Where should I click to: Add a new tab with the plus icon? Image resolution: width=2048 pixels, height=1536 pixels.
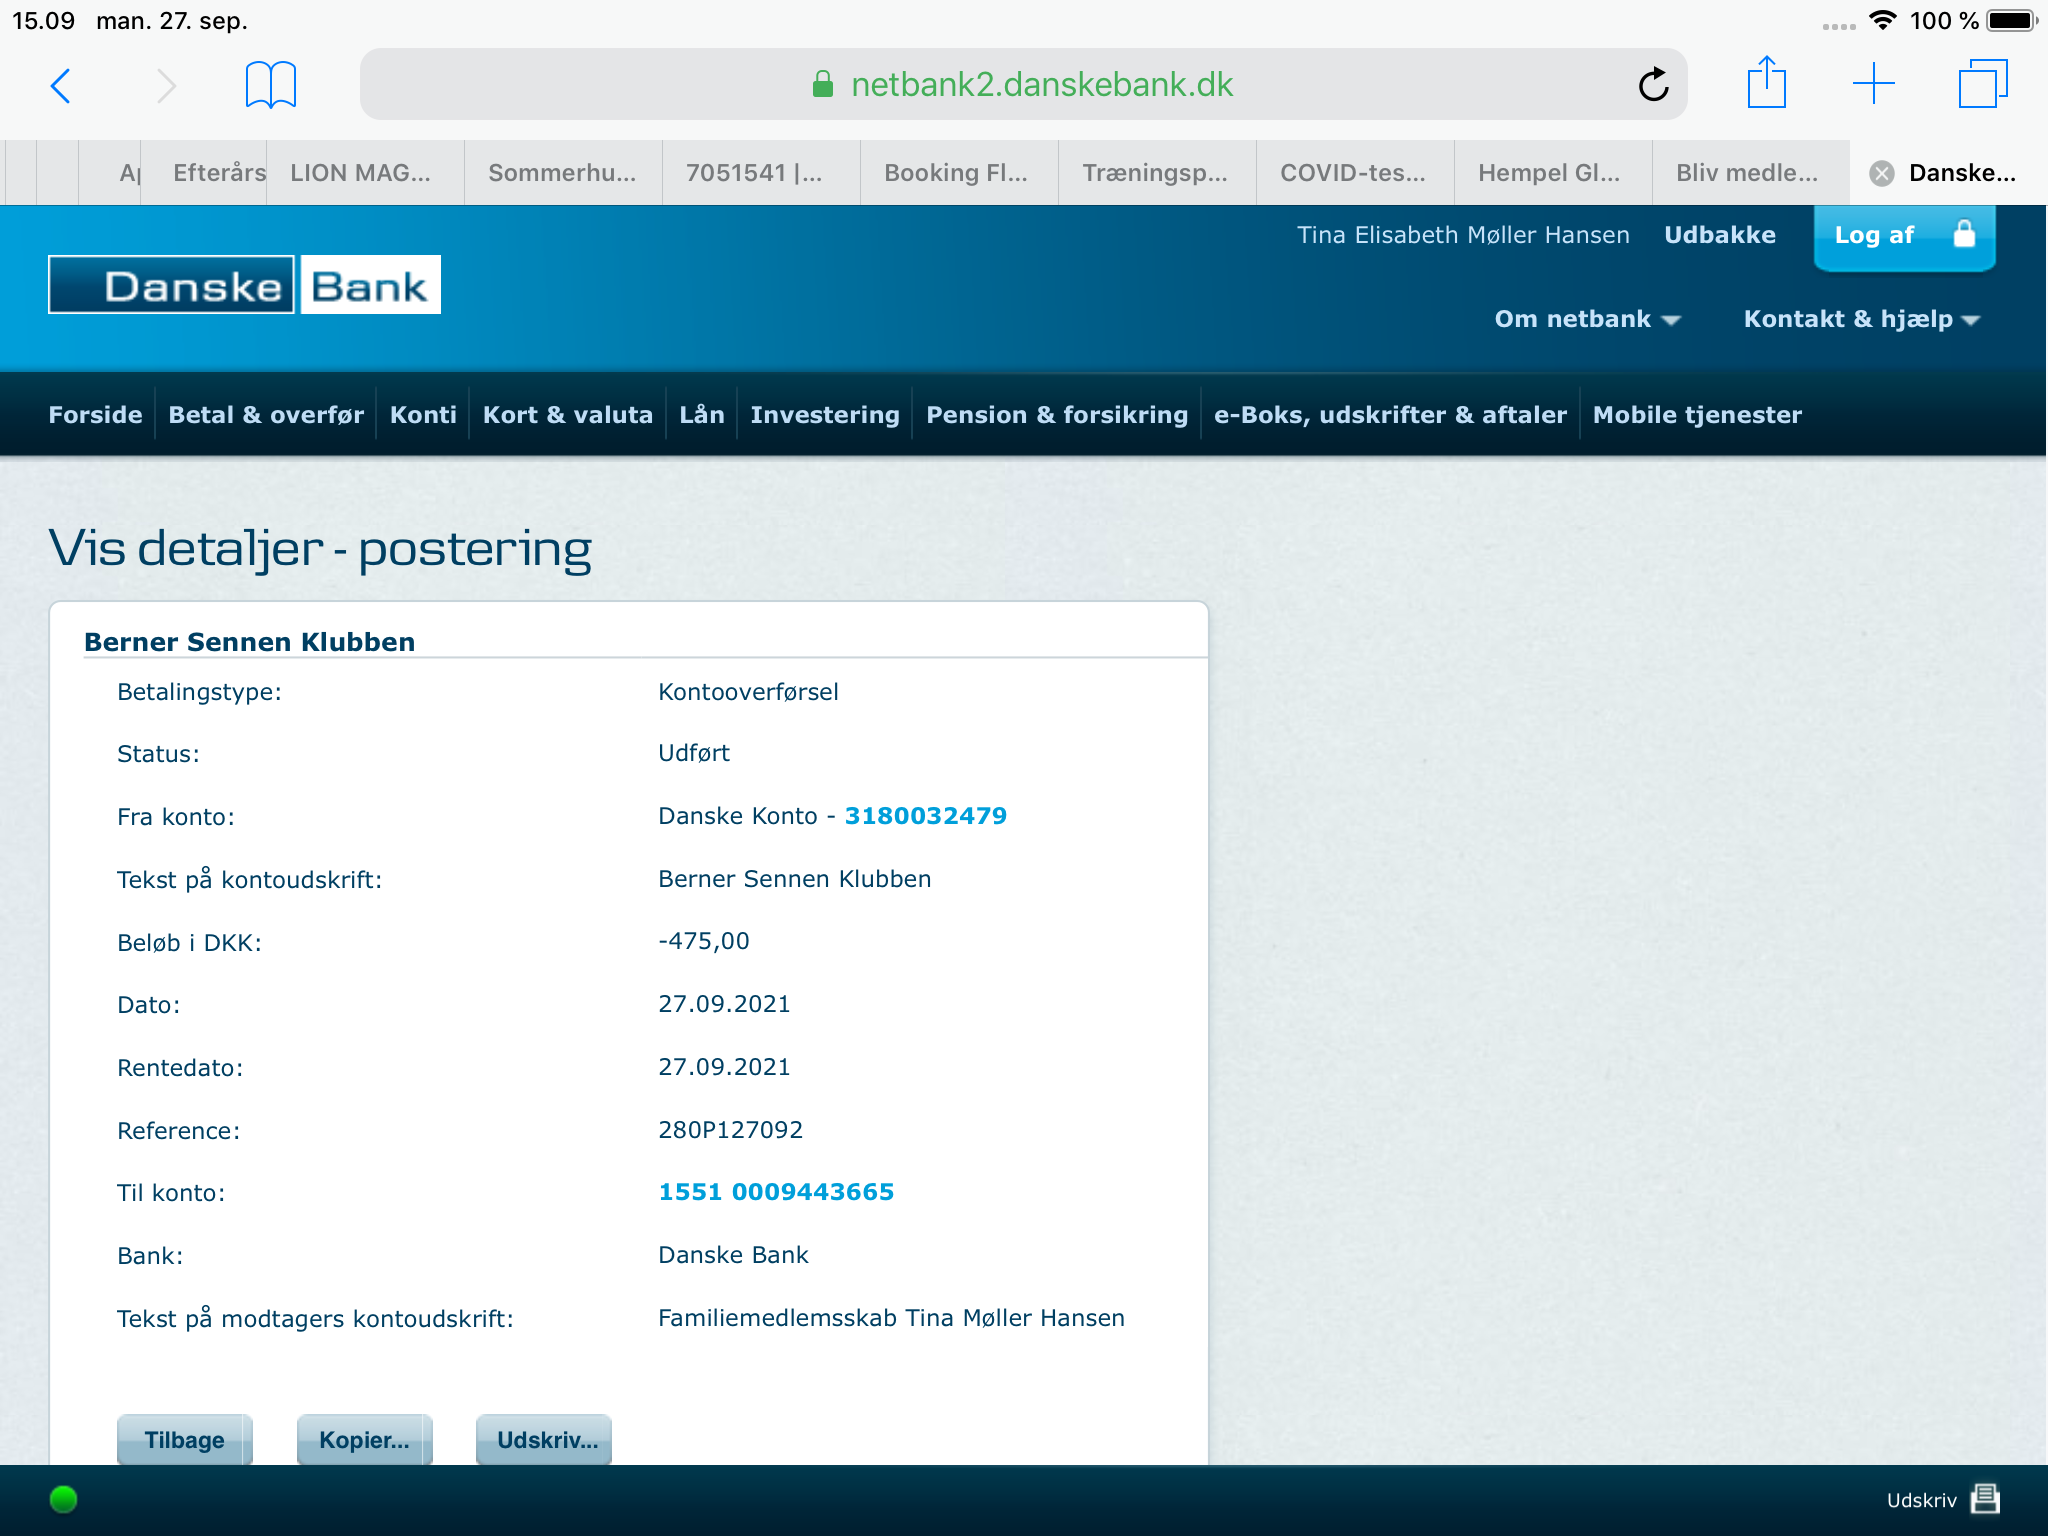1873,84
